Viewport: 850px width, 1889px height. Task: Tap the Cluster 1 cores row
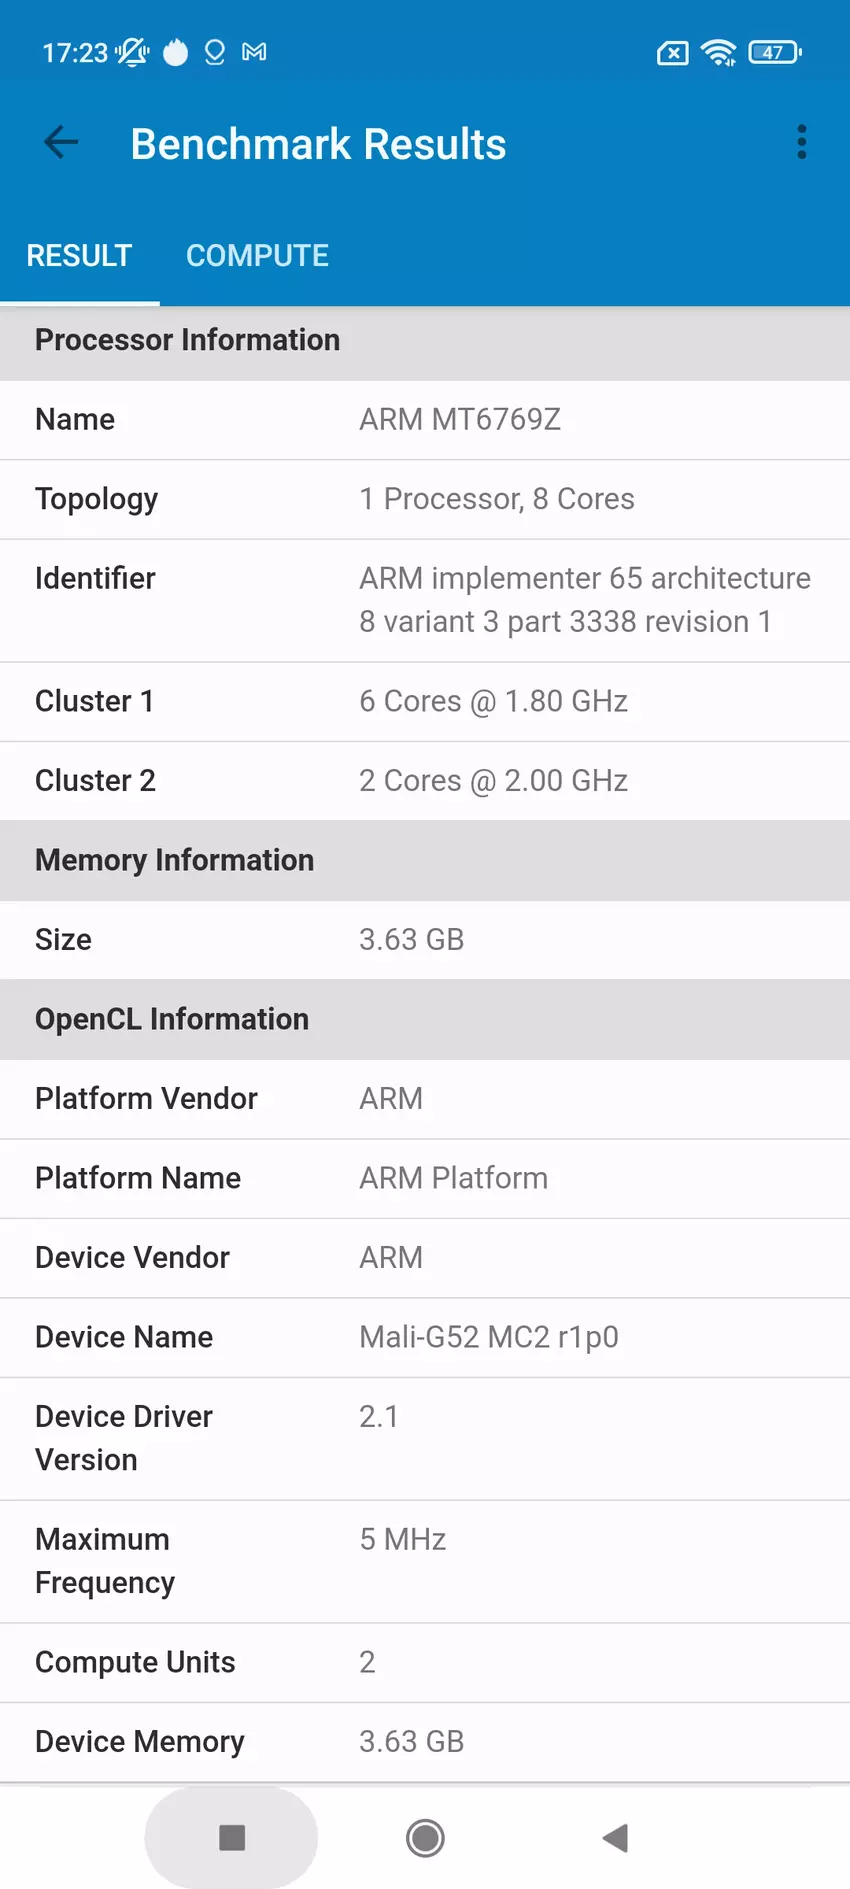425,701
